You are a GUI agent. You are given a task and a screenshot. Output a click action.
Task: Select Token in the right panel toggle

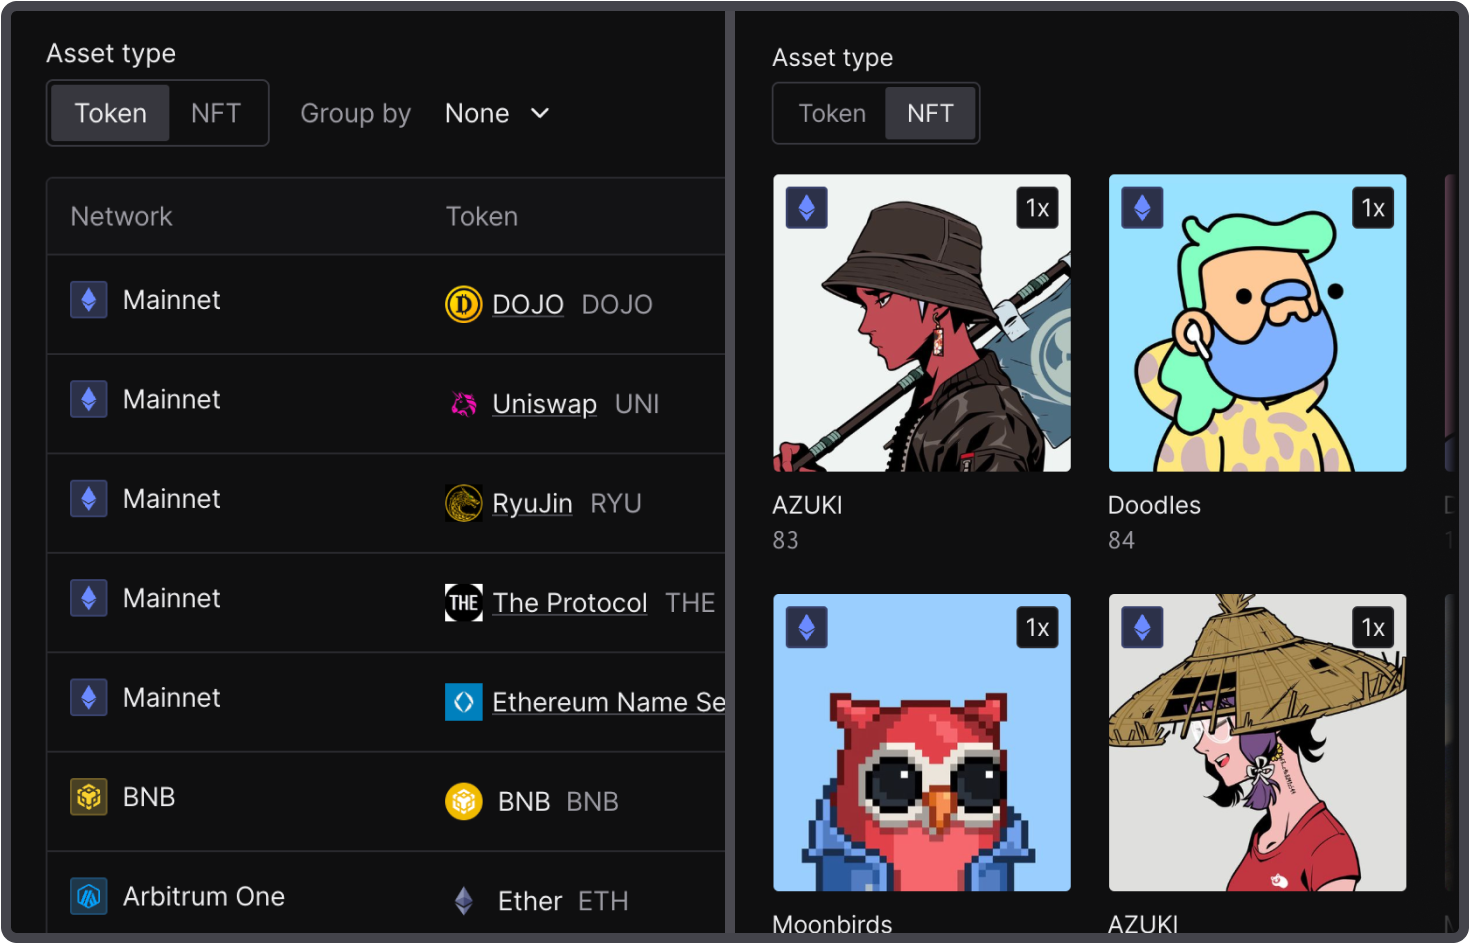pyautogui.click(x=831, y=113)
